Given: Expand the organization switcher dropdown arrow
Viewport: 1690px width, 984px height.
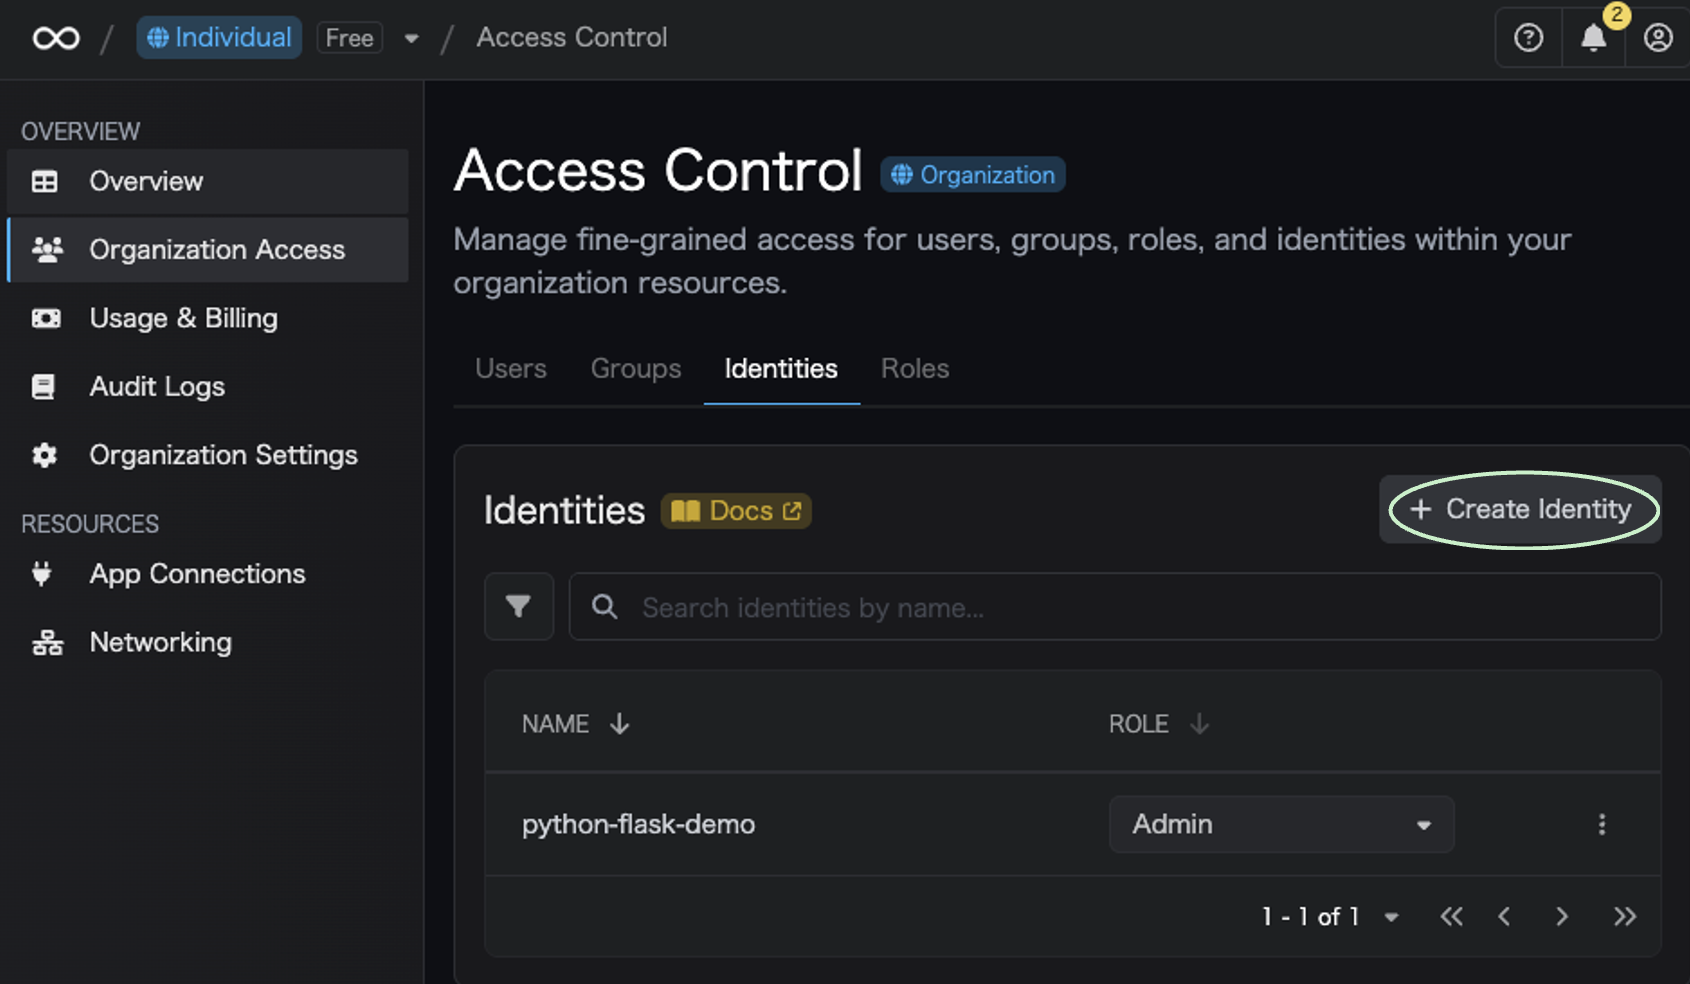Looking at the screenshot, I should coord(411,39).
